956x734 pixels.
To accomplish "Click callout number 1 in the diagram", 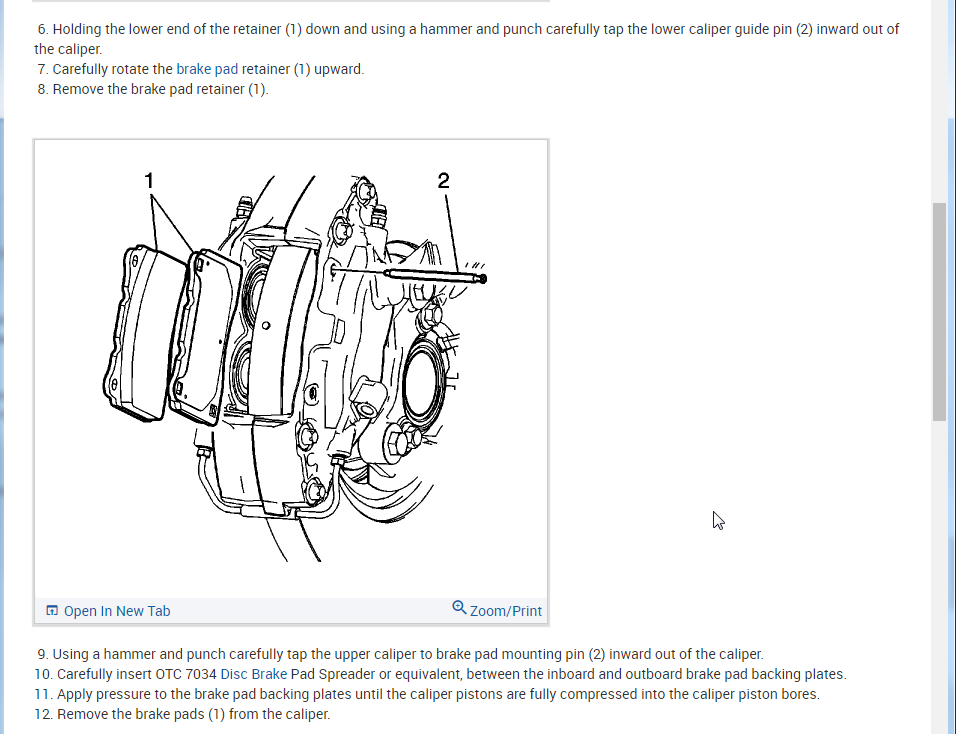I will click(x=149, y=181).
